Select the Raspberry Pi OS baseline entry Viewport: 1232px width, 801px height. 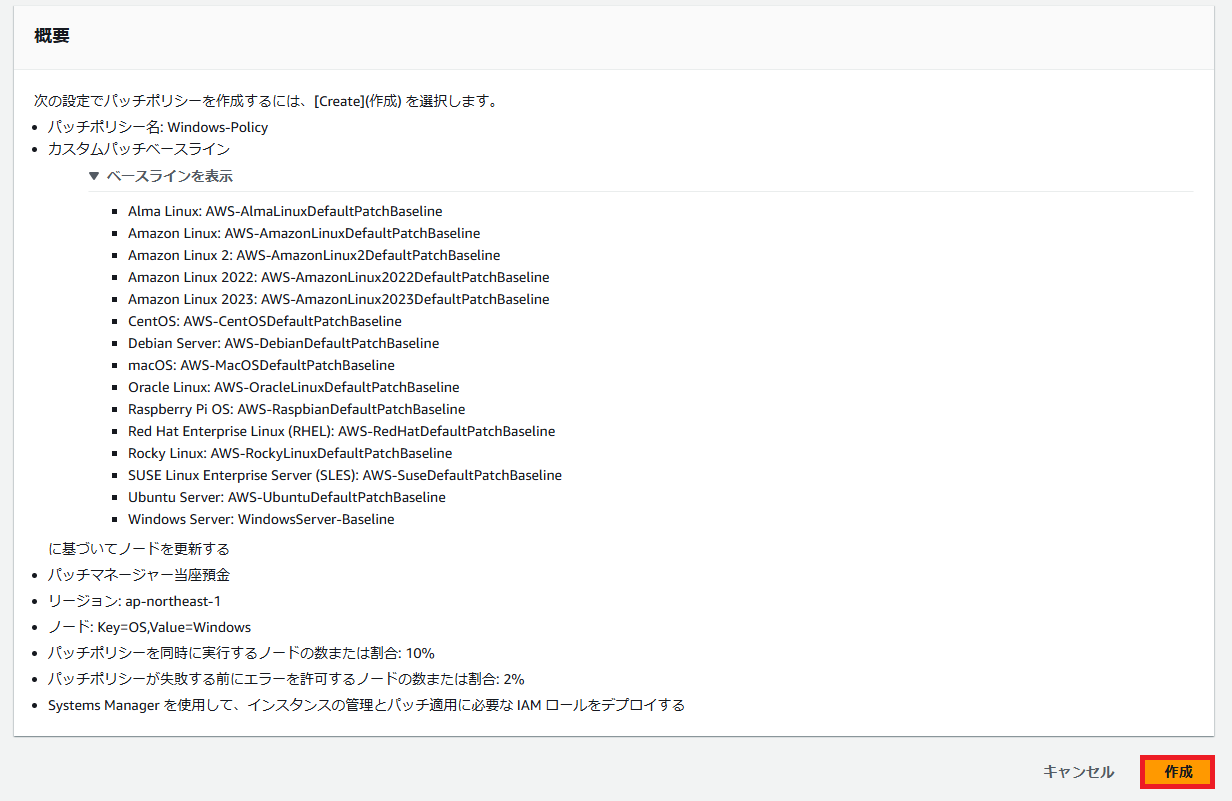tap(296, 409)
